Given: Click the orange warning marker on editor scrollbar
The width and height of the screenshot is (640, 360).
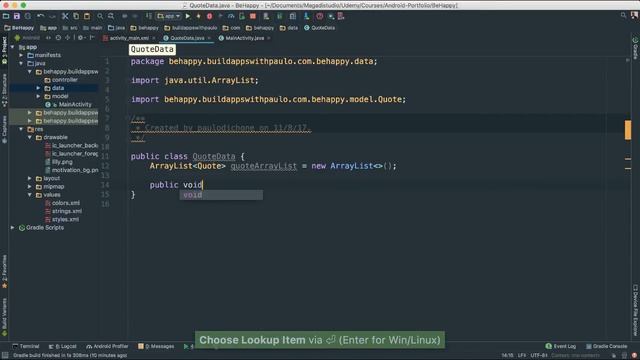Looking at the screenshot, I should [628, 130].
